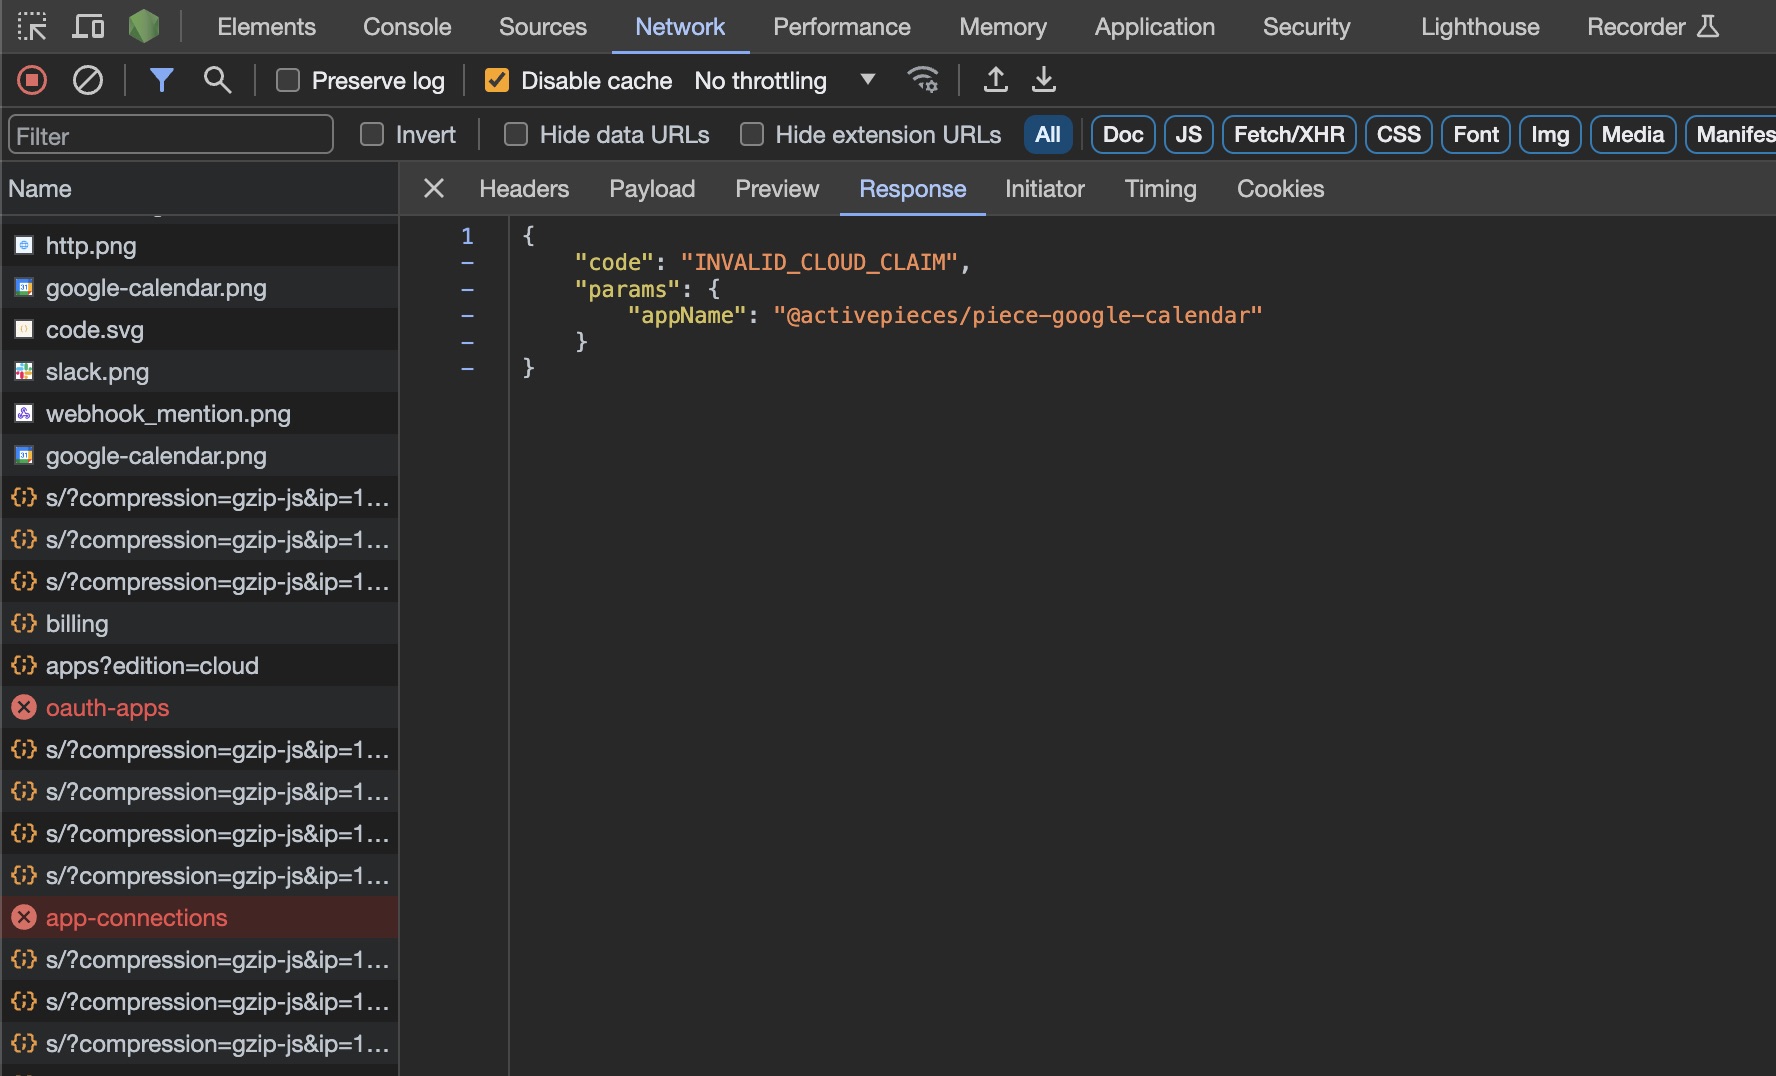The width and height of the screenshot is (1776, 1076).
Task: Filter requests by Fetch/XHR type
Action: (1288, 135)
